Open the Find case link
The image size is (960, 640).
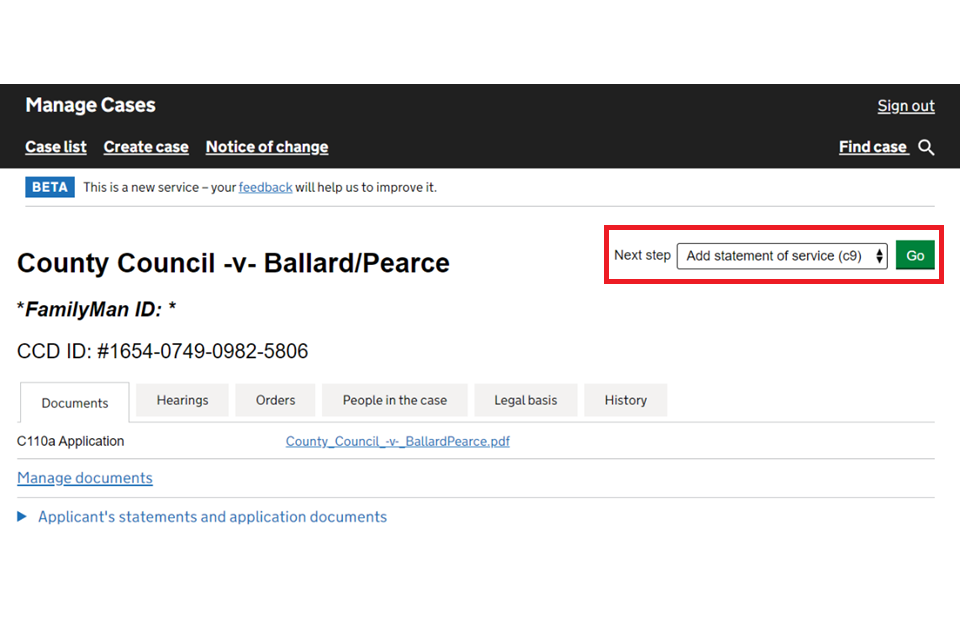tap(872, 147)
